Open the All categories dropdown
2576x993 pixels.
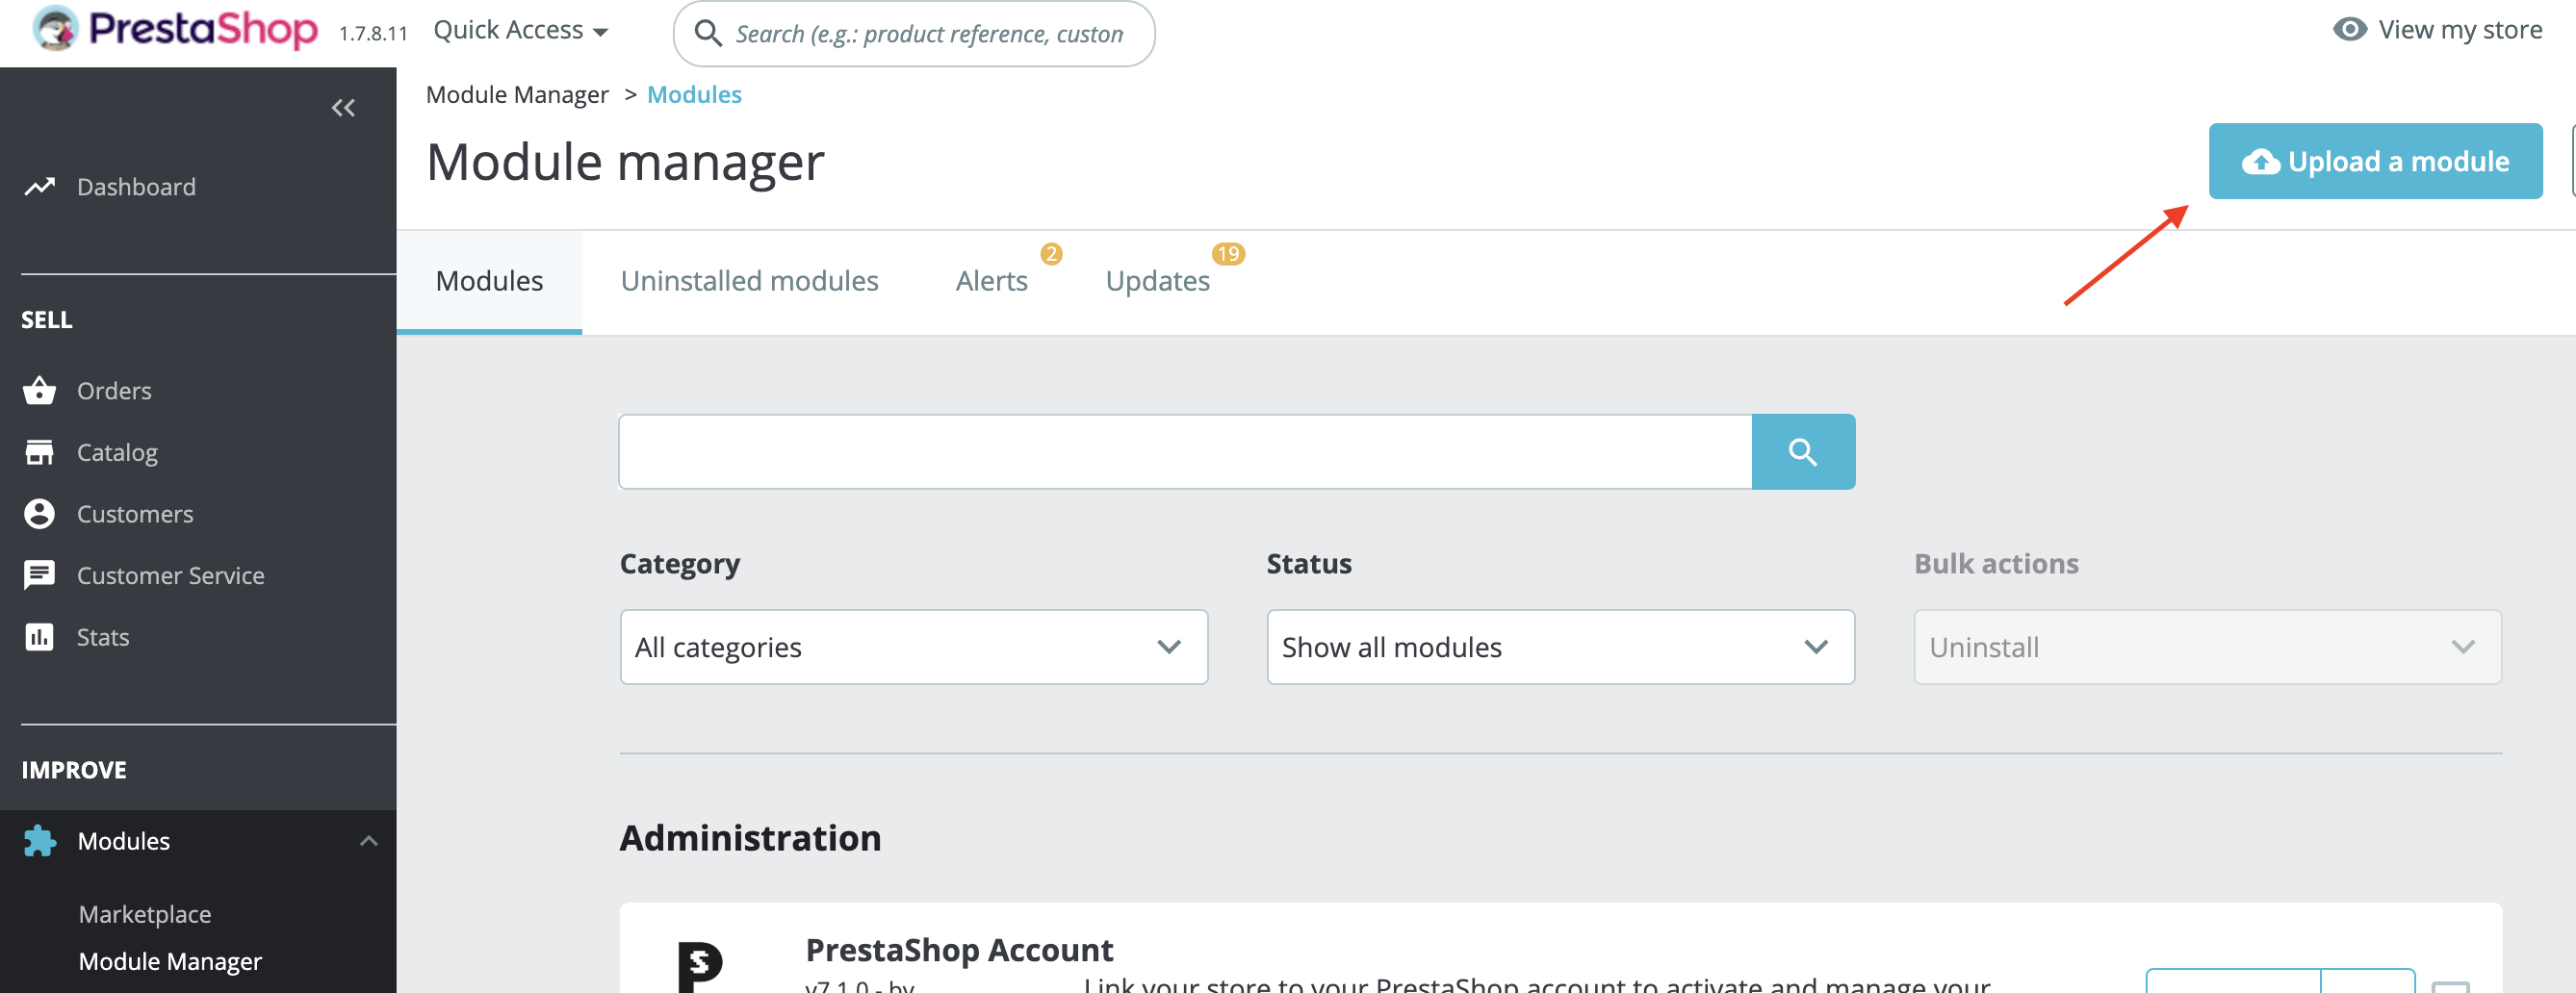tap(911, 647)
